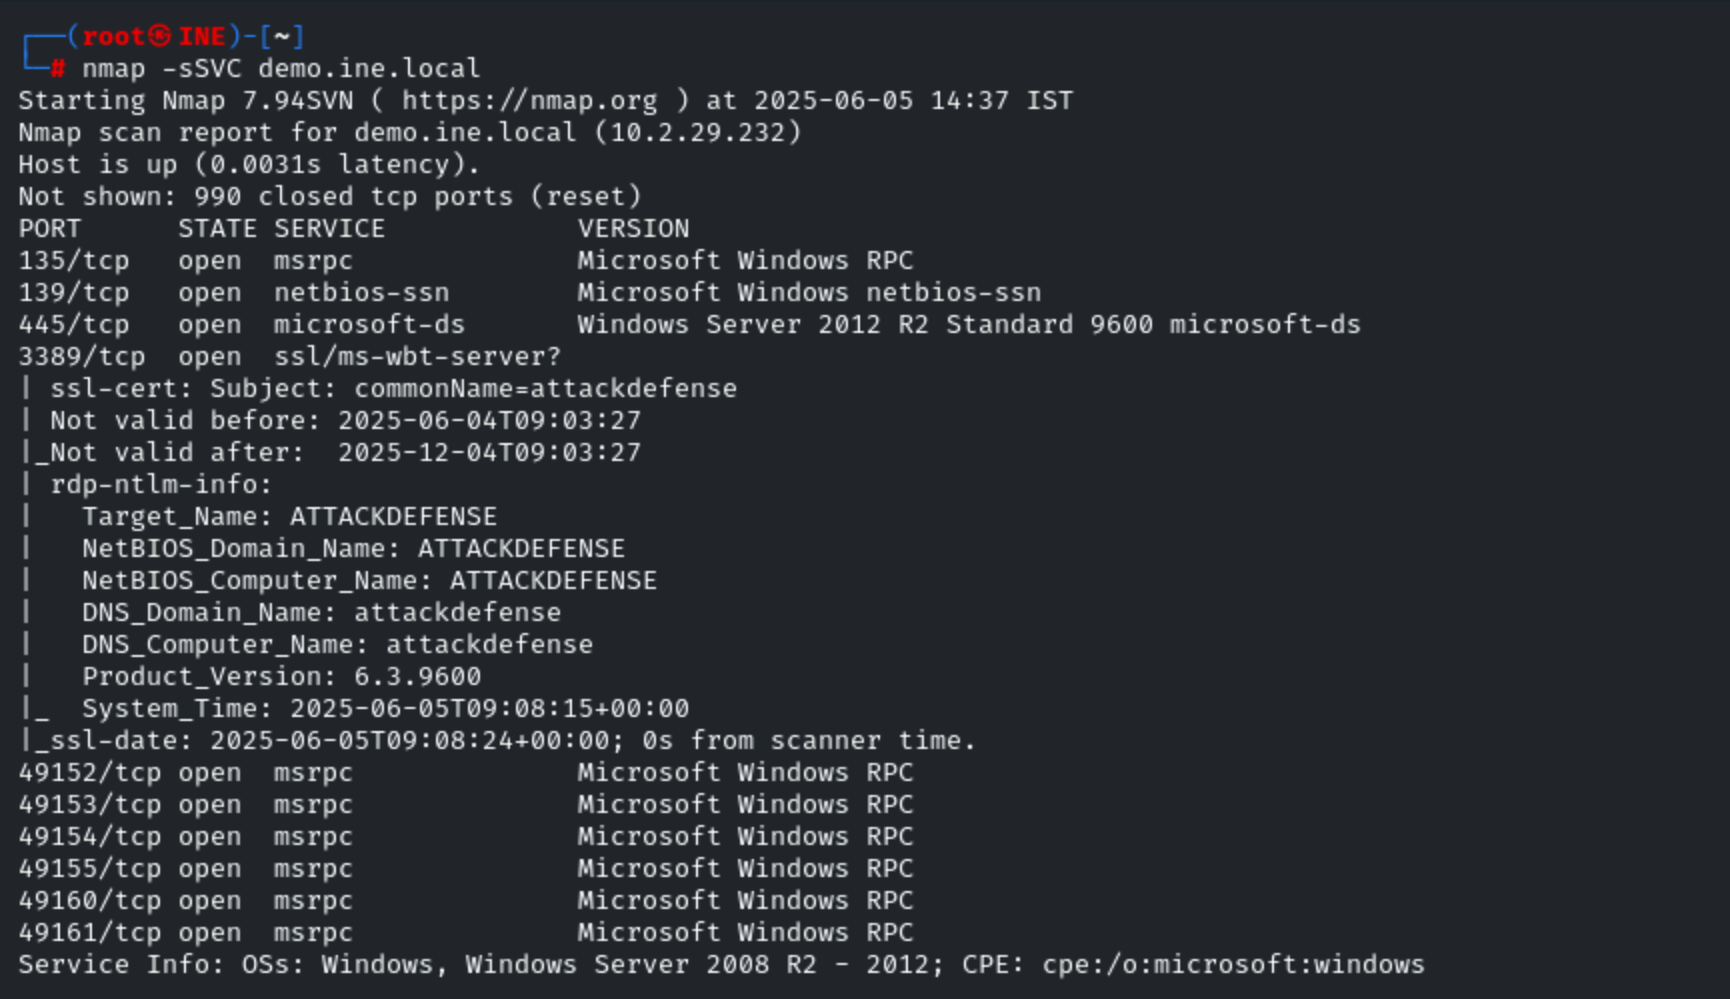Click the Windows Server 2012 R2 Standard version text

[825, 325]
